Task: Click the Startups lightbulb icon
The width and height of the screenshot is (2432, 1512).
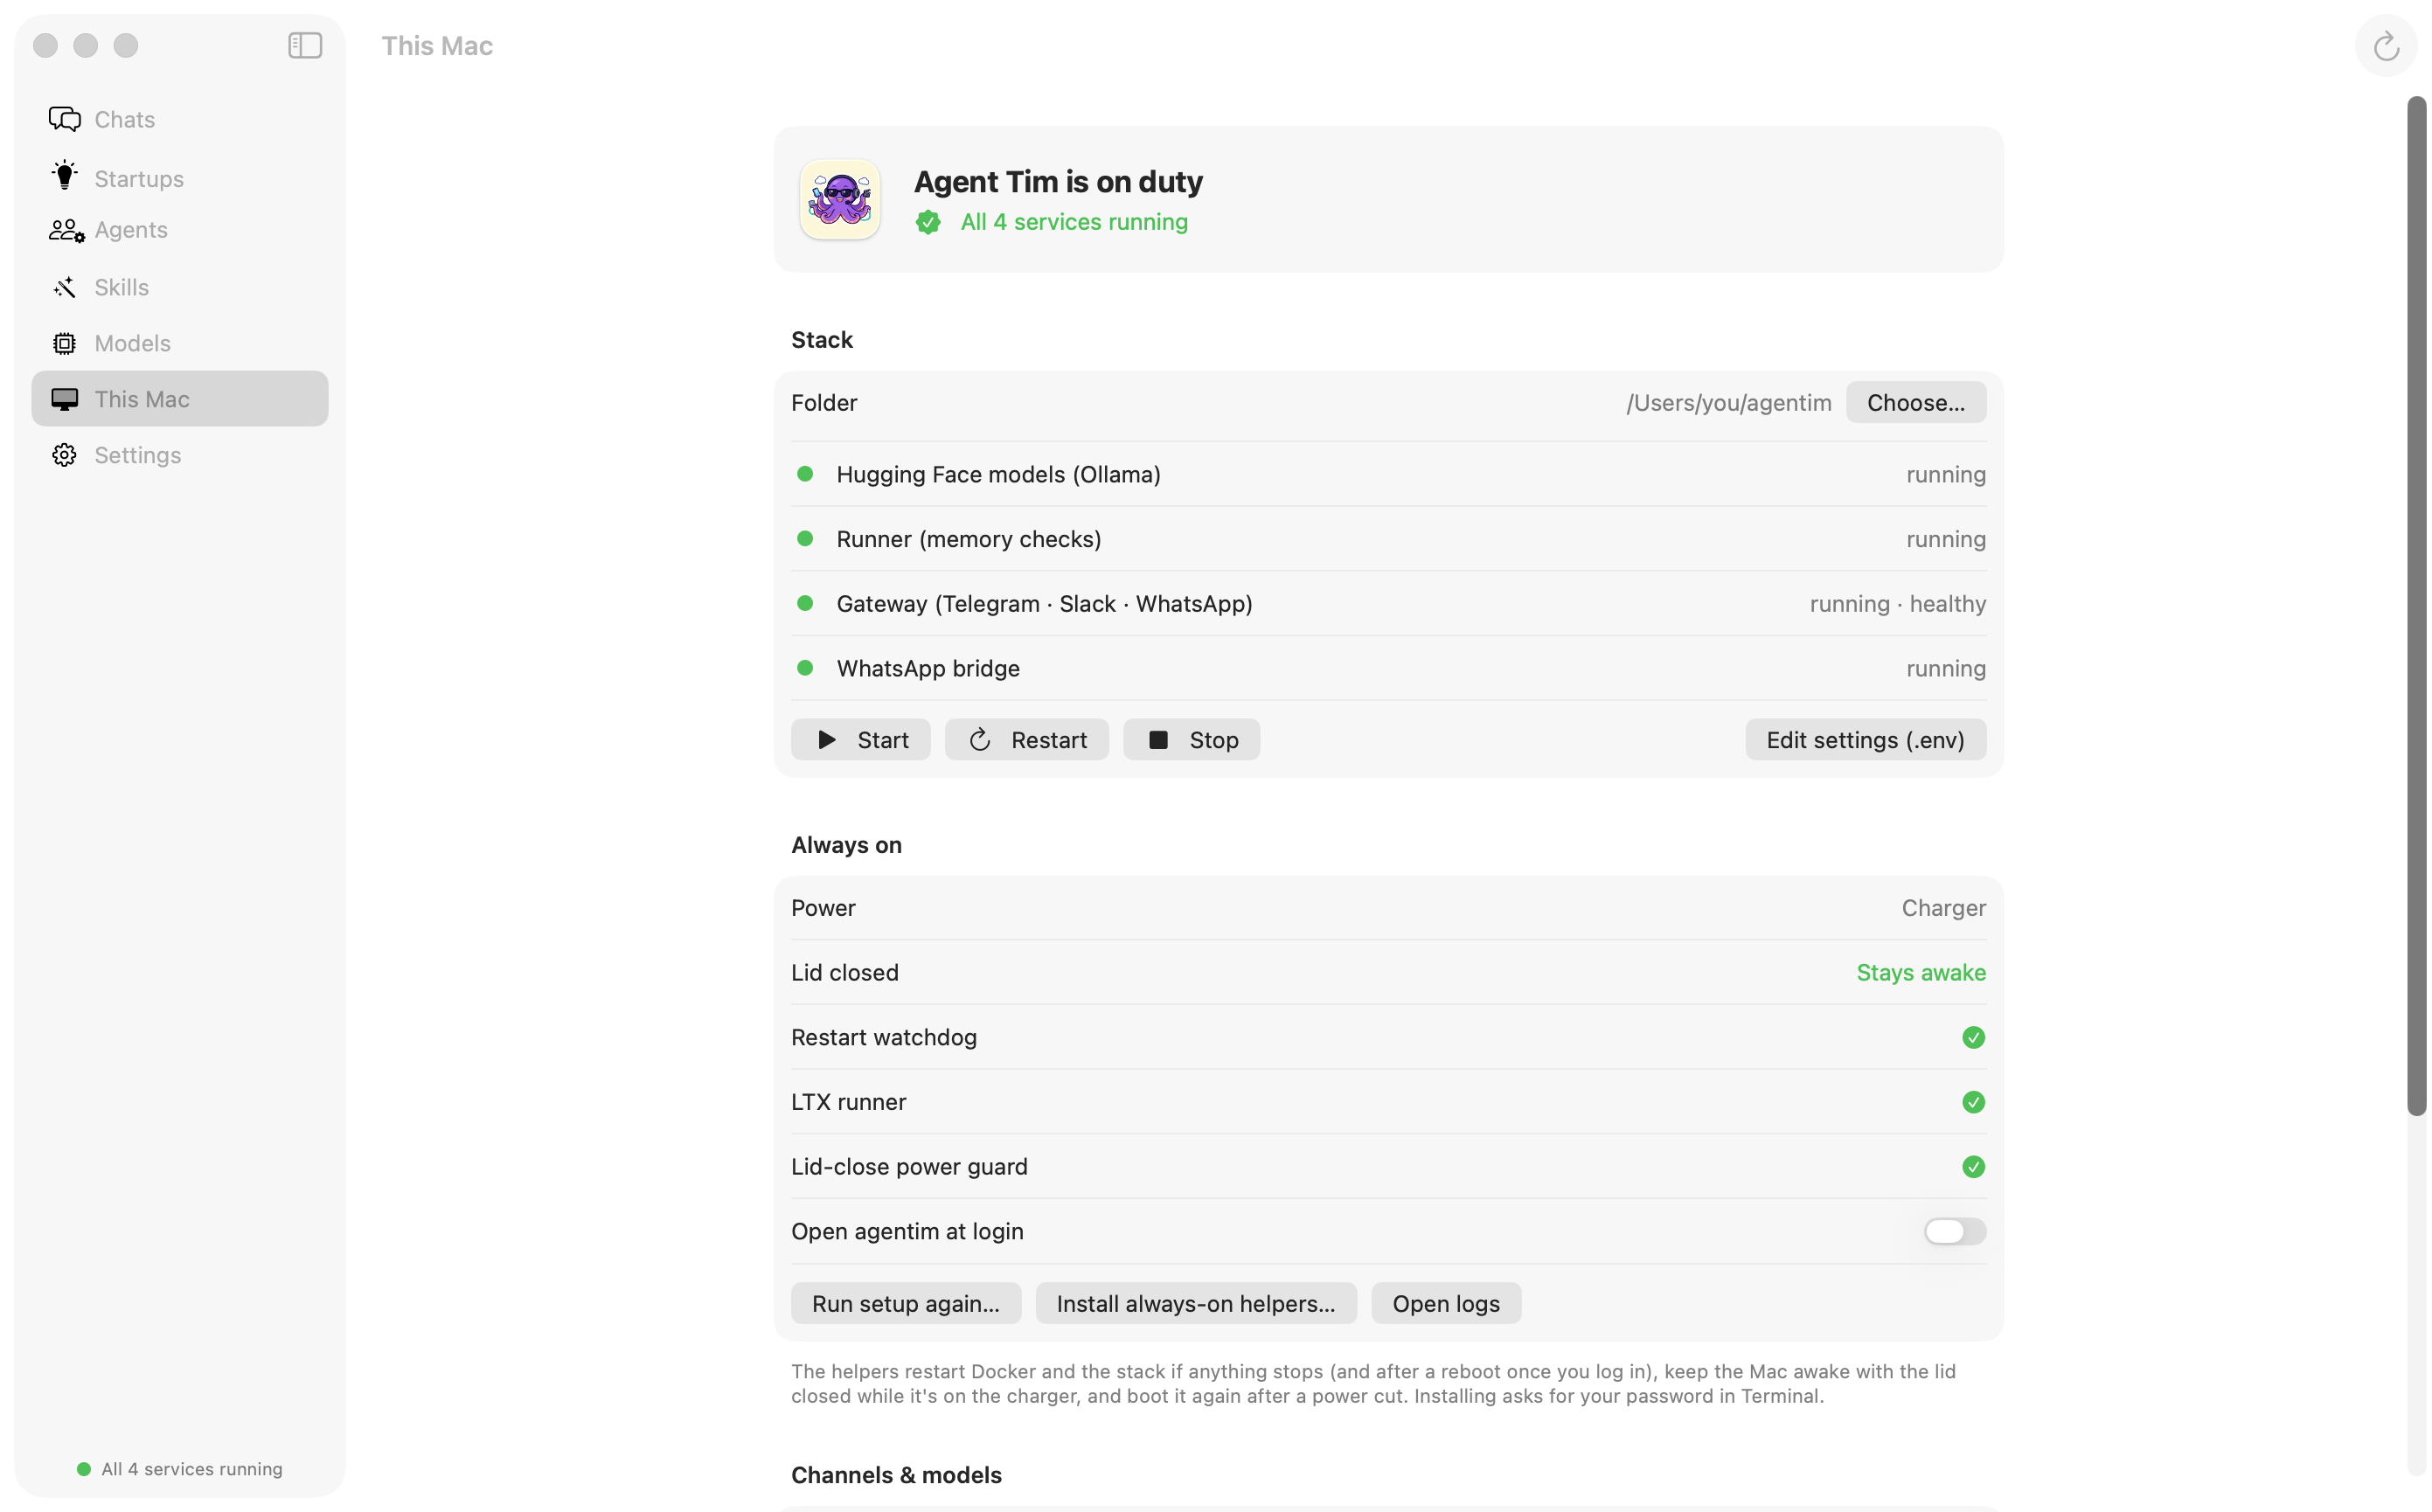Action: pos(65,175)
